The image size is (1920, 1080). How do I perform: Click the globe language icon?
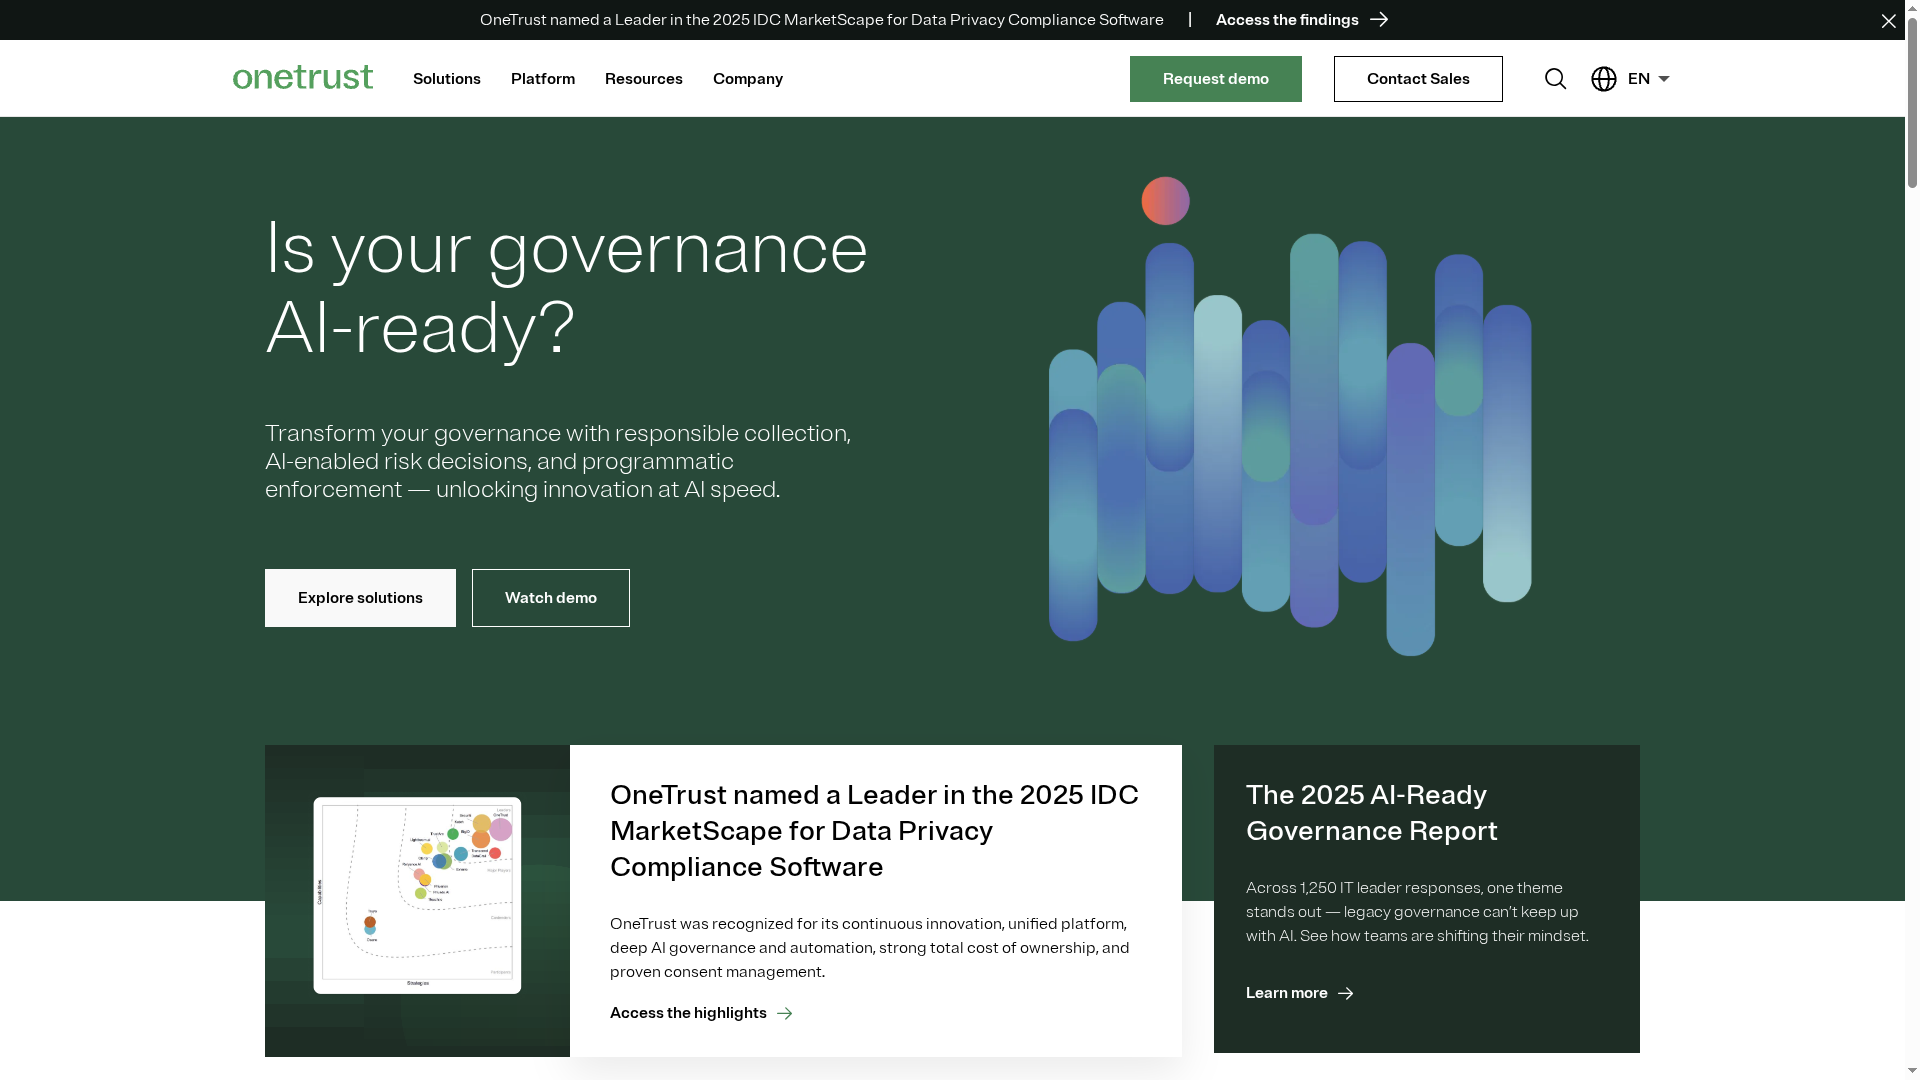pos(1604,79)
